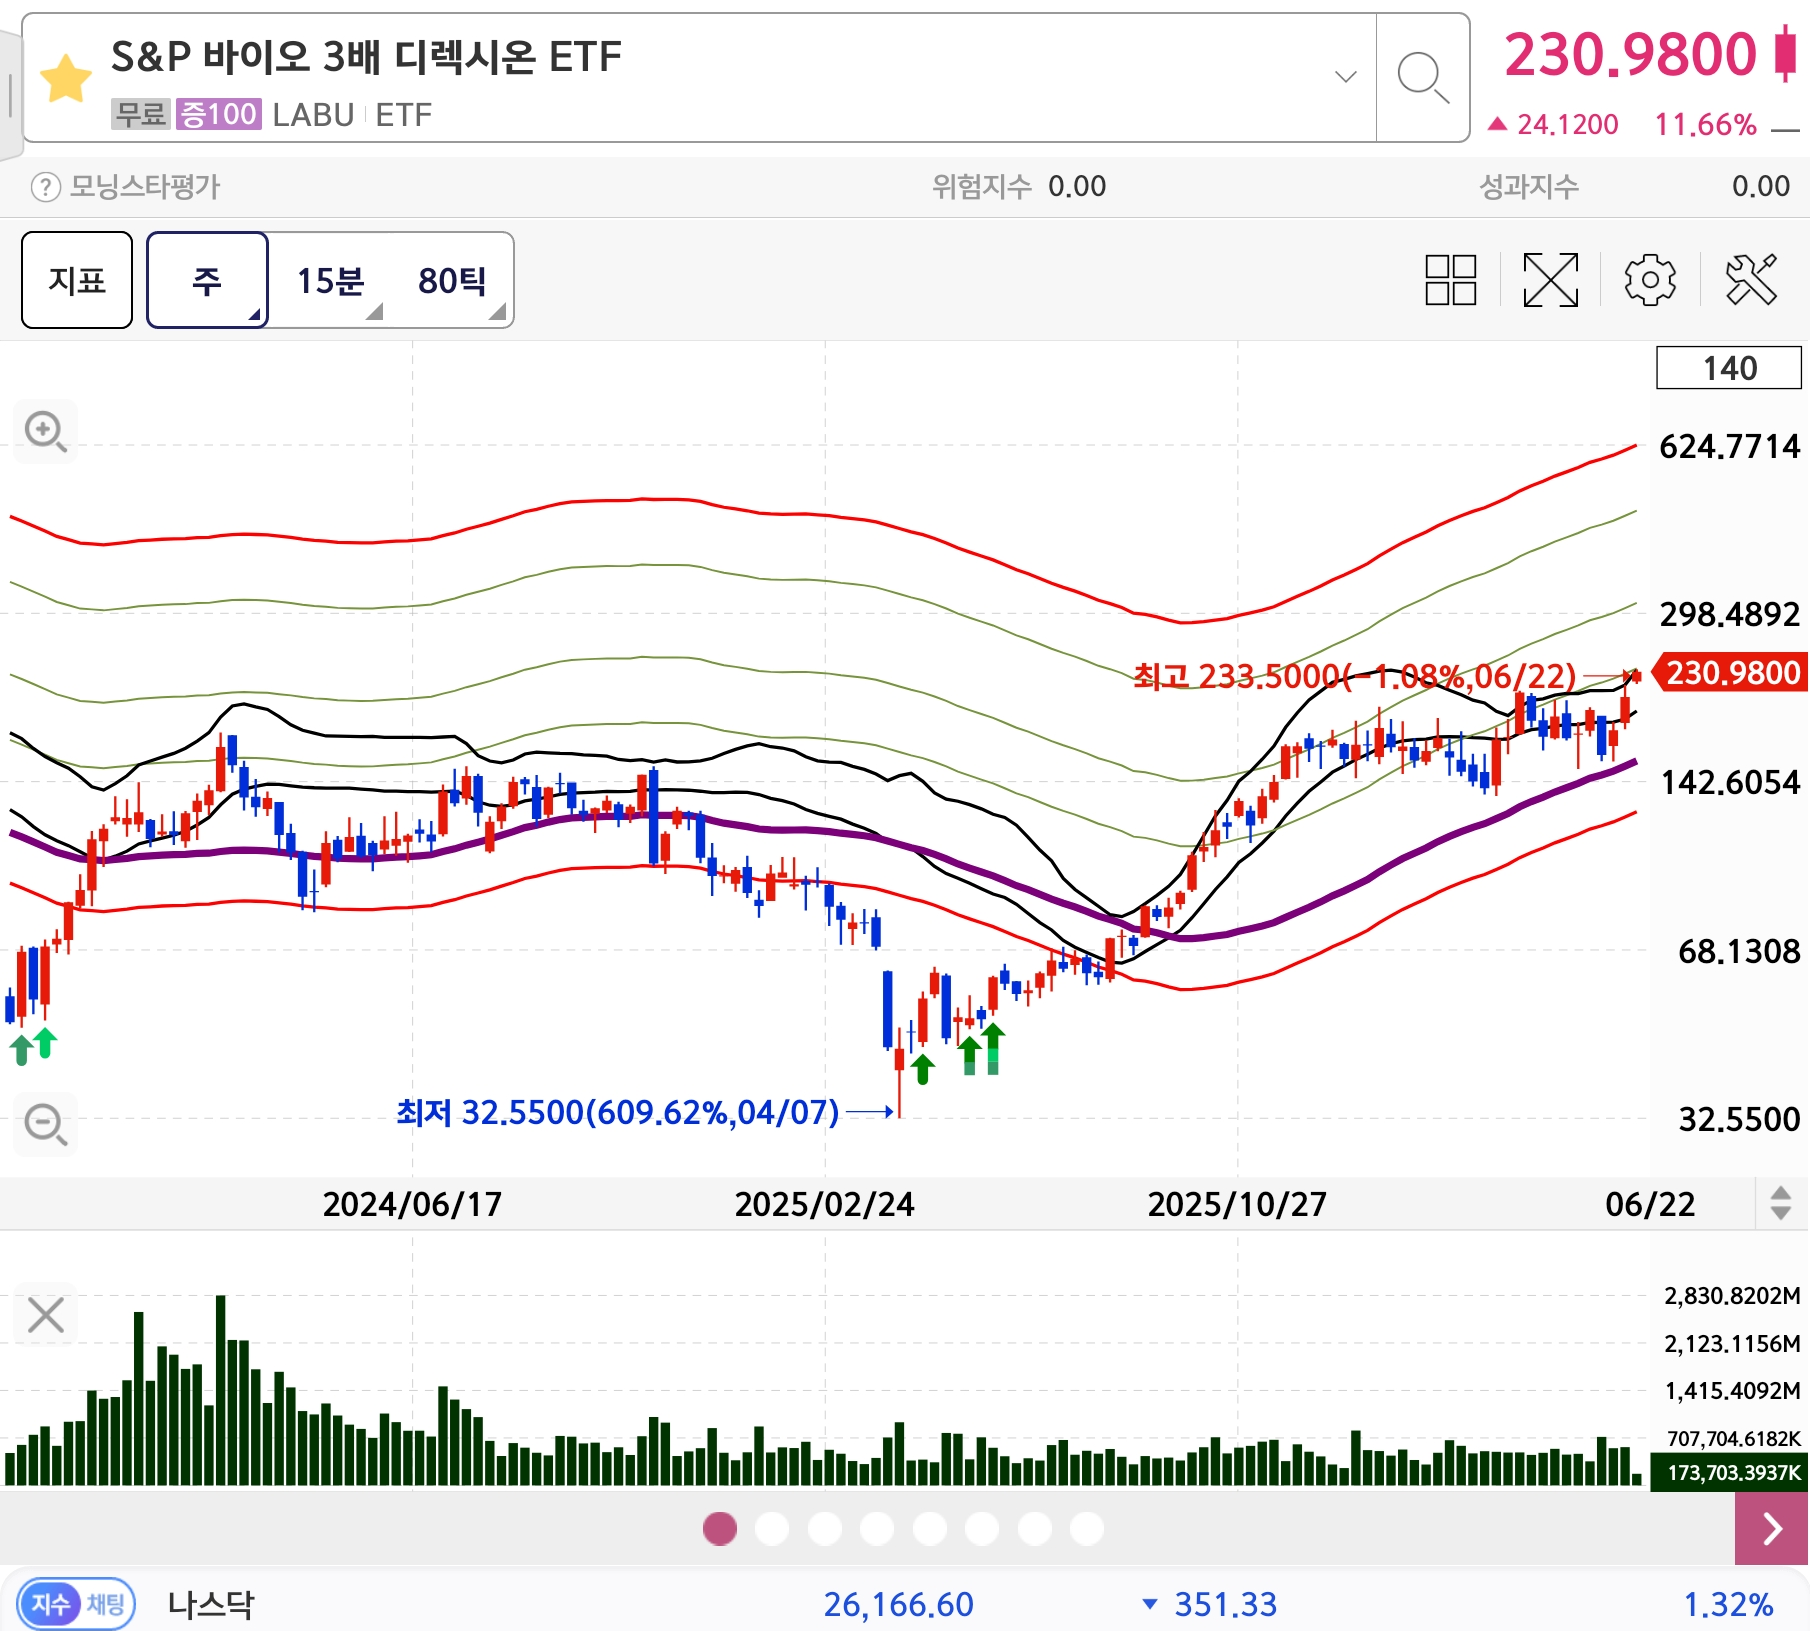Click the 624.7714 axis value
The height and width of the screenshot is (1631, 1810).
(1729, 446)
